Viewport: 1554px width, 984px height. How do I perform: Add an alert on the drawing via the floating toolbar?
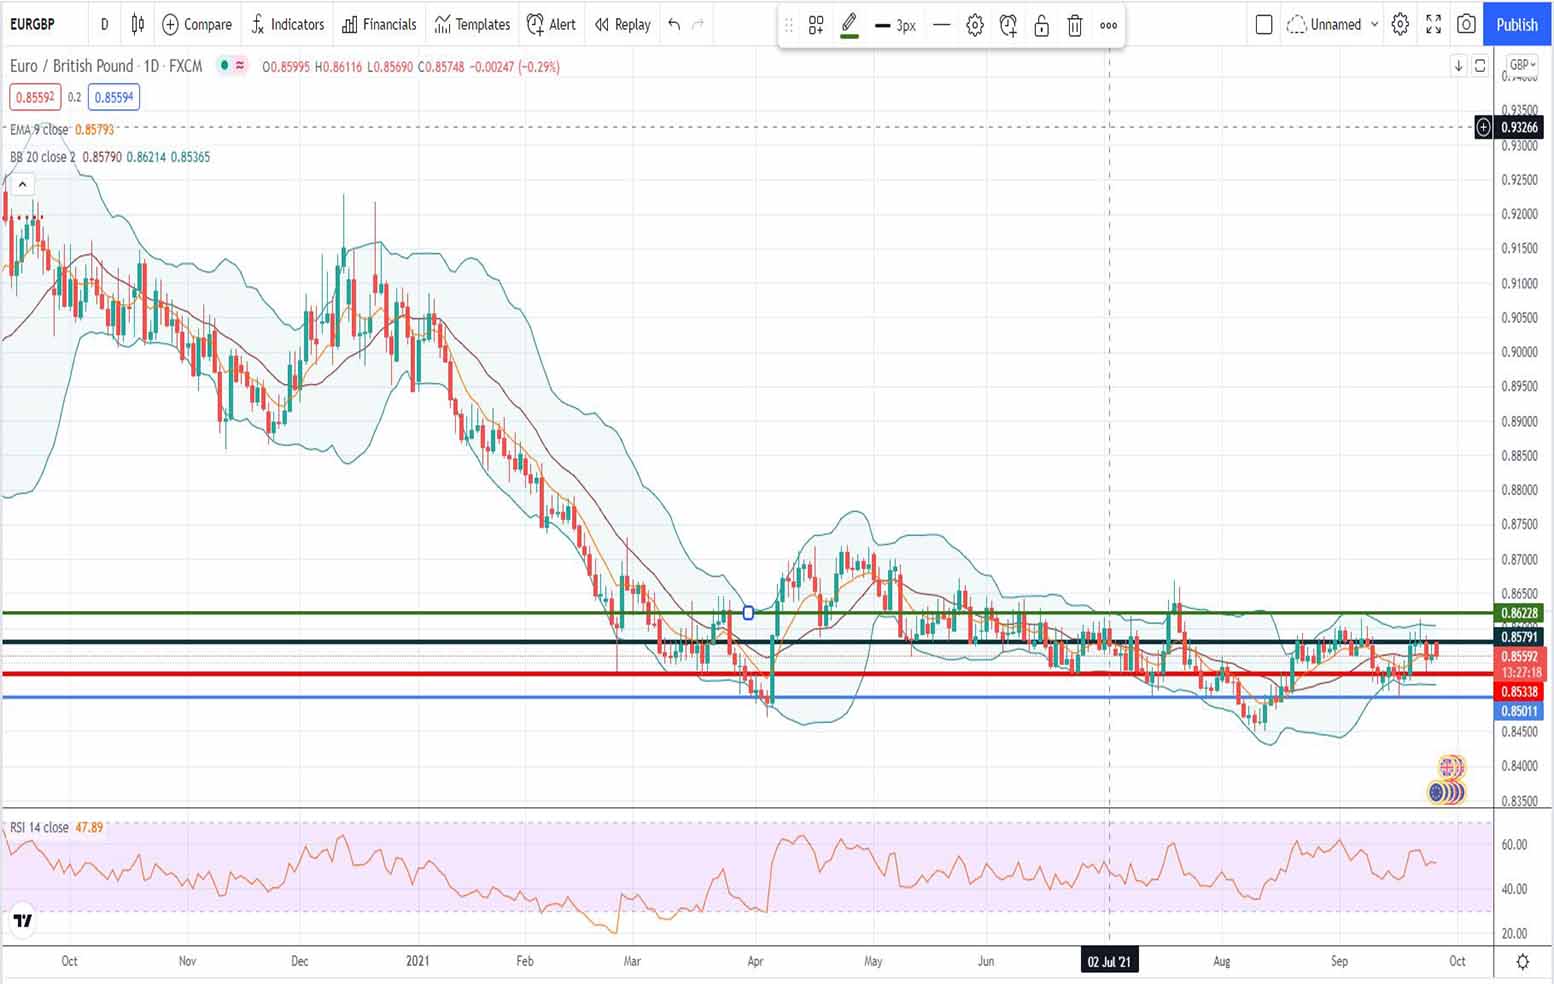[1008, 26]
